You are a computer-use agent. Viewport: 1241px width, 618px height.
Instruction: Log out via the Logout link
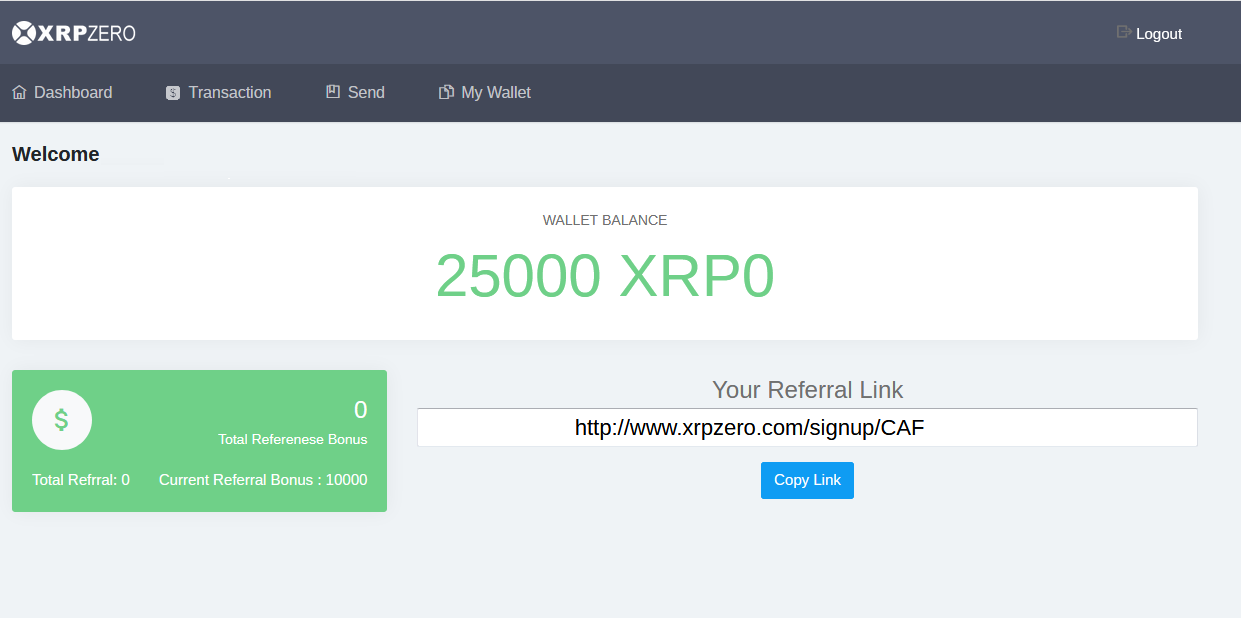[1159, 34]
